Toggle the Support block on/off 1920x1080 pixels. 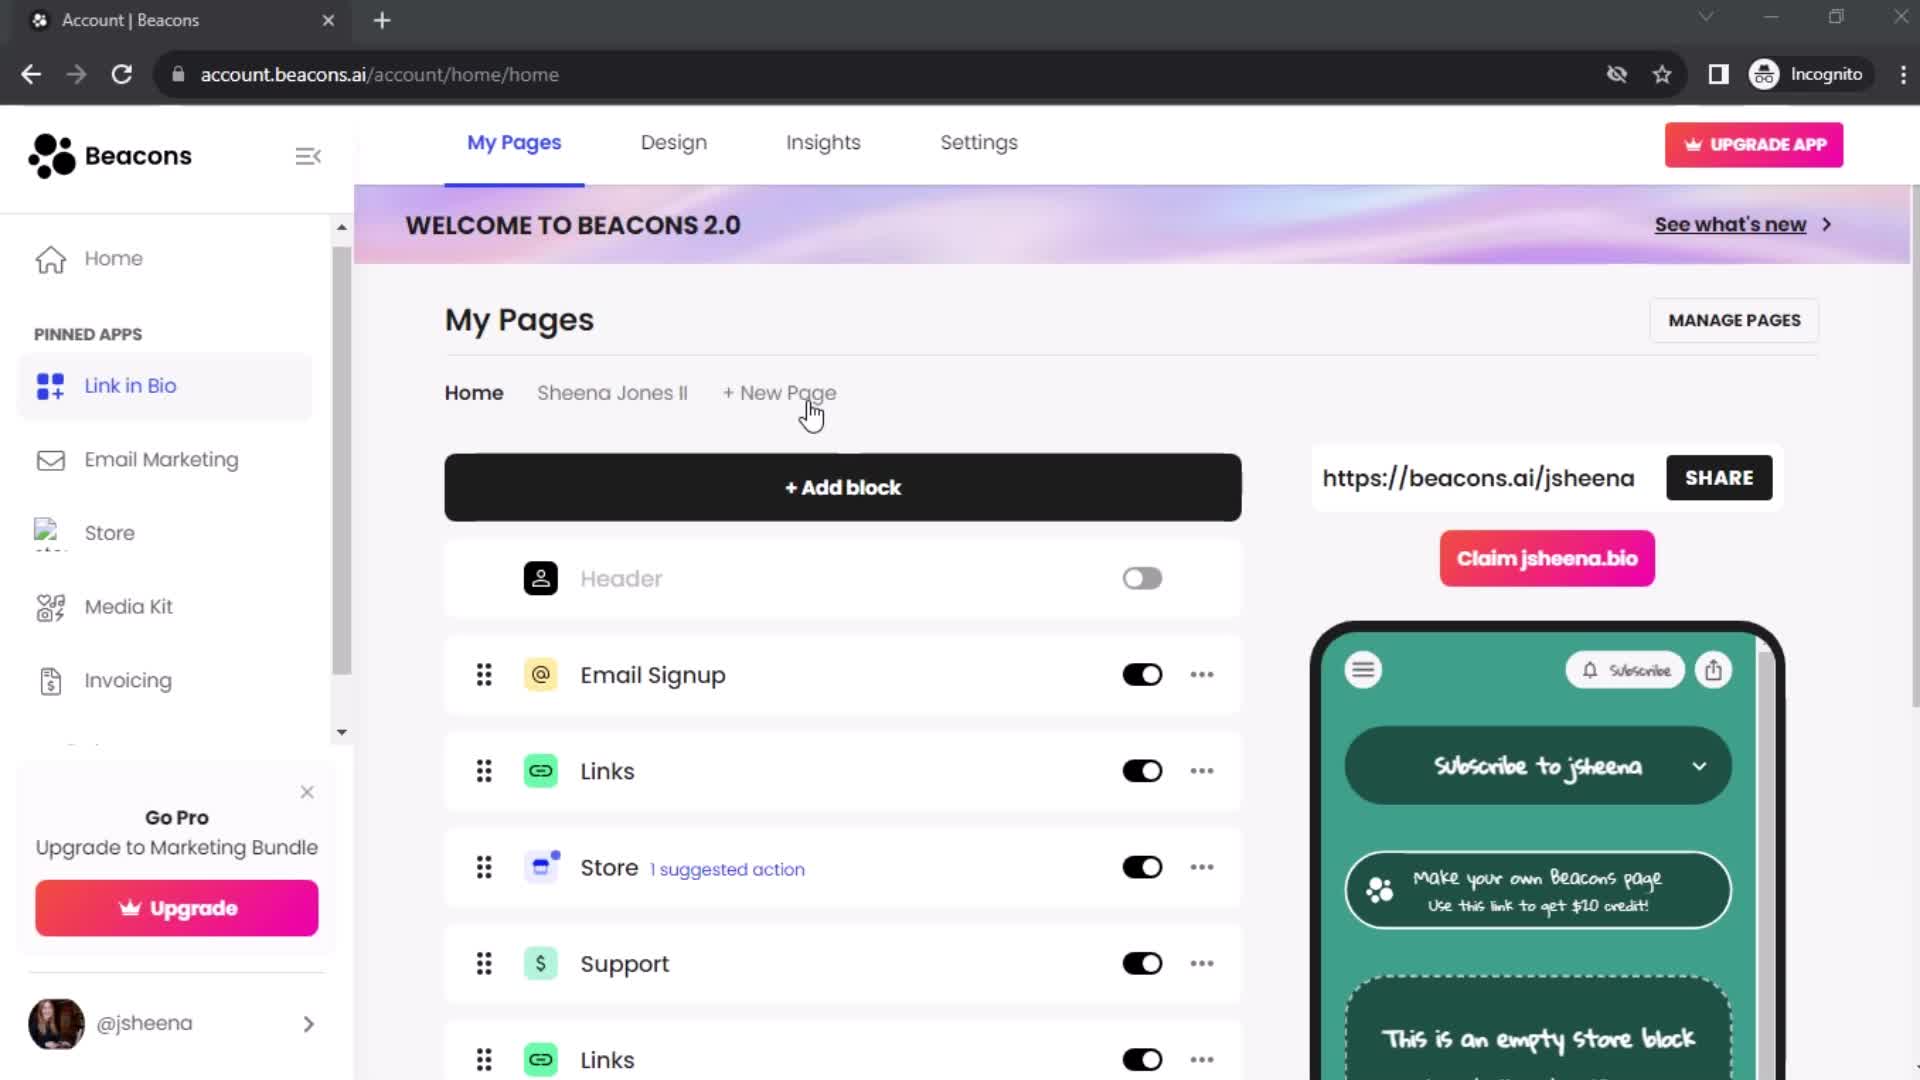[x=1142, y=963]
